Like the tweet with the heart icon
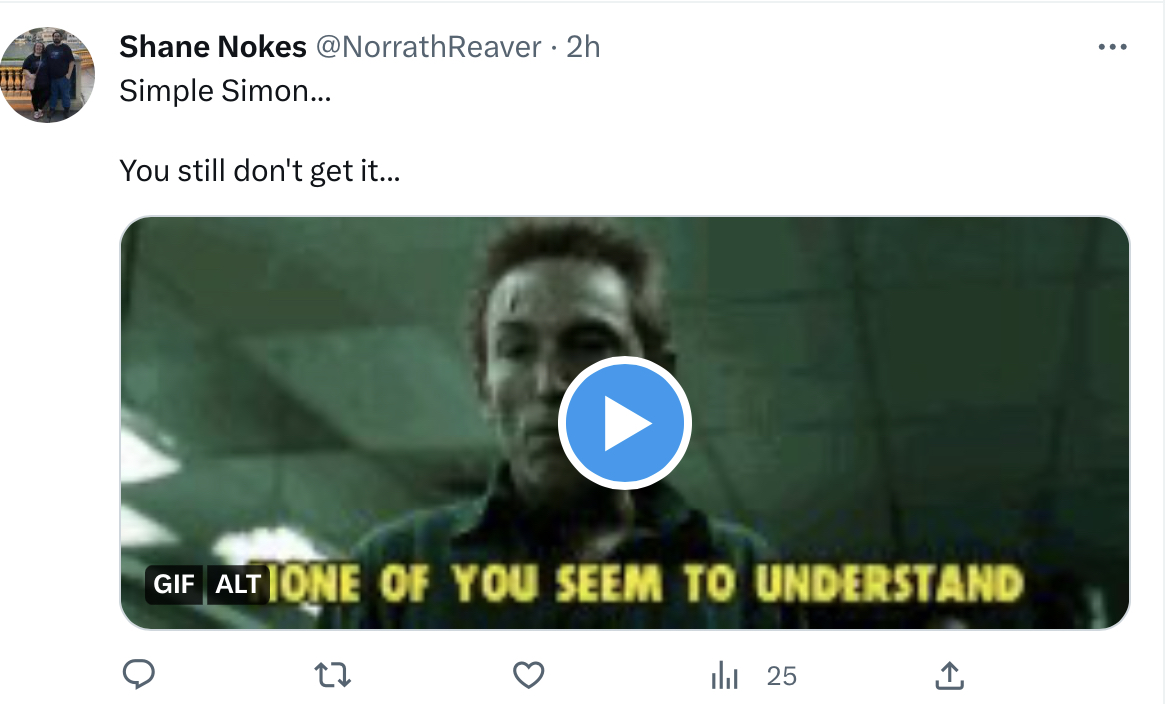 pyautogui.click(x=529, y=675)
